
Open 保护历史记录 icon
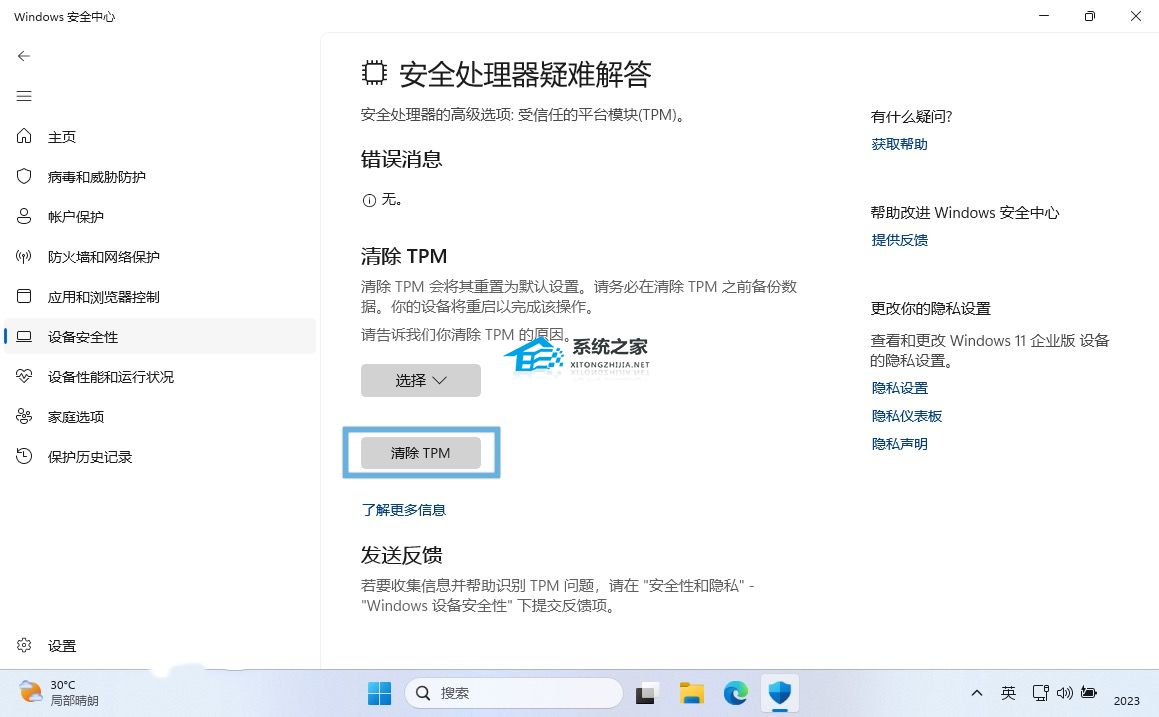point(22,456)
